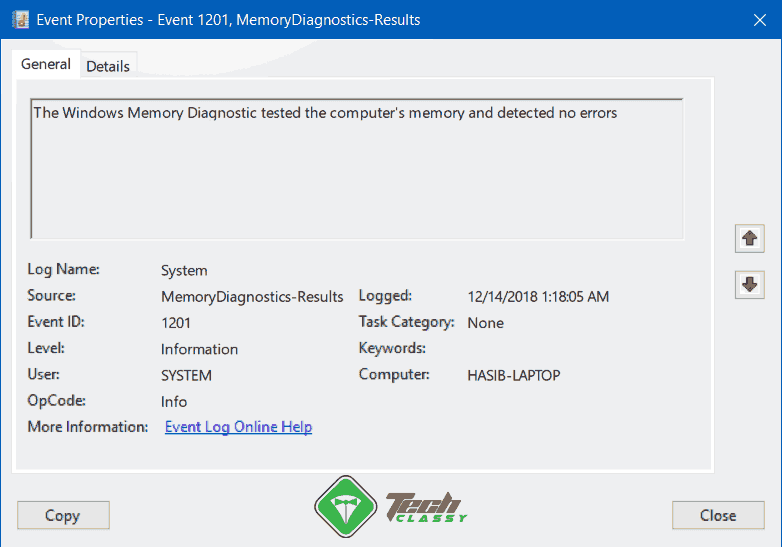Viewport: 782px width, 547px height.
Task: Go to the next event with the down arrow
Action: (750, 285)
